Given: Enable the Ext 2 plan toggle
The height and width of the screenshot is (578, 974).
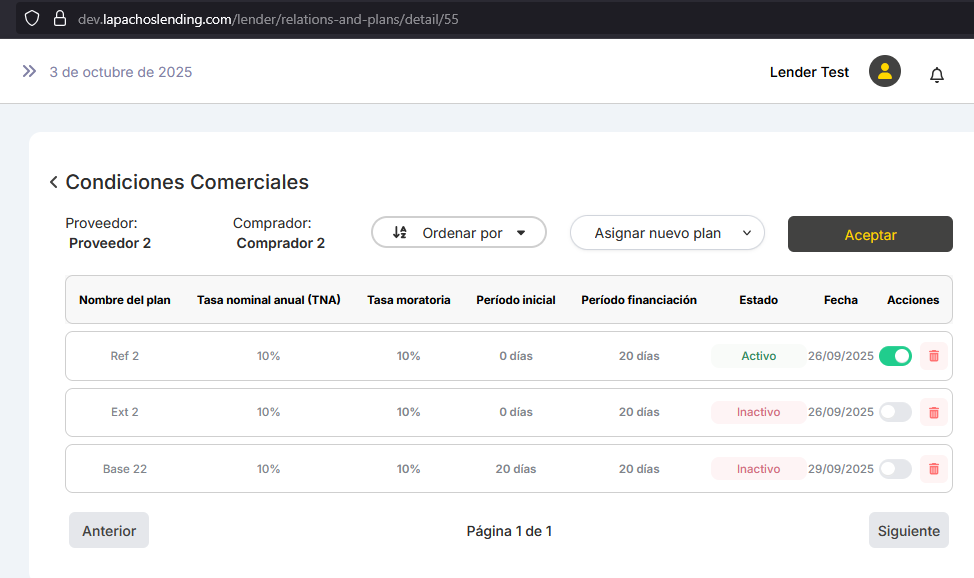Looking at the screenshot, I should [895, 412].
